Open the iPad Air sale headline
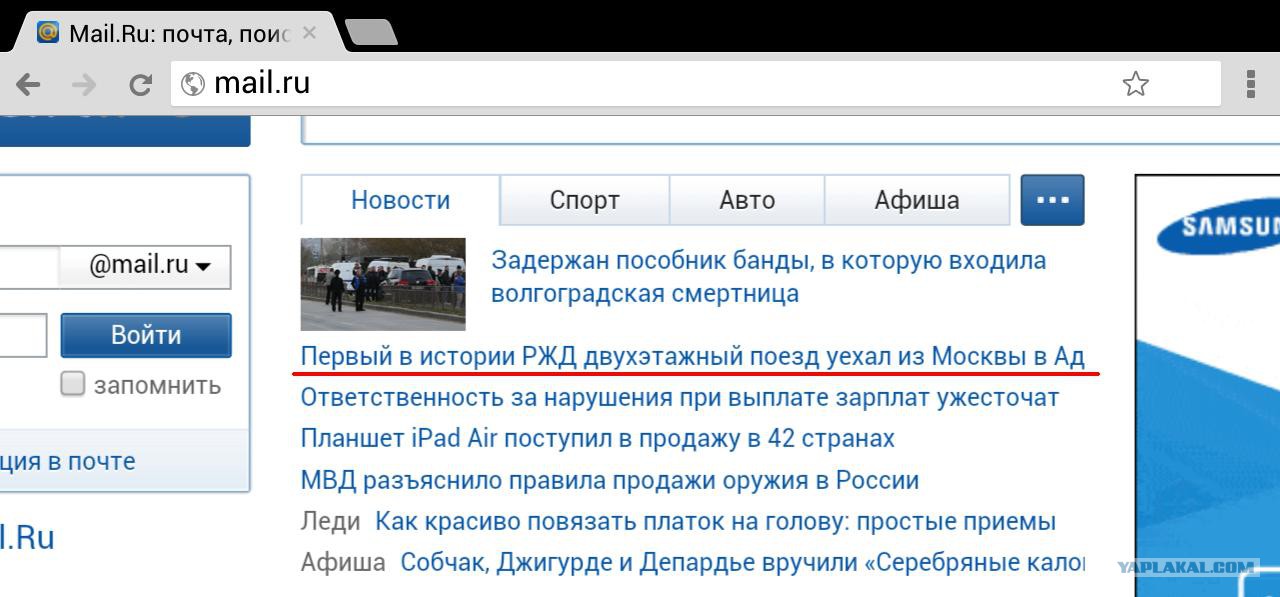This screenshot has height=597, width=1280. [x=598, y=438]
